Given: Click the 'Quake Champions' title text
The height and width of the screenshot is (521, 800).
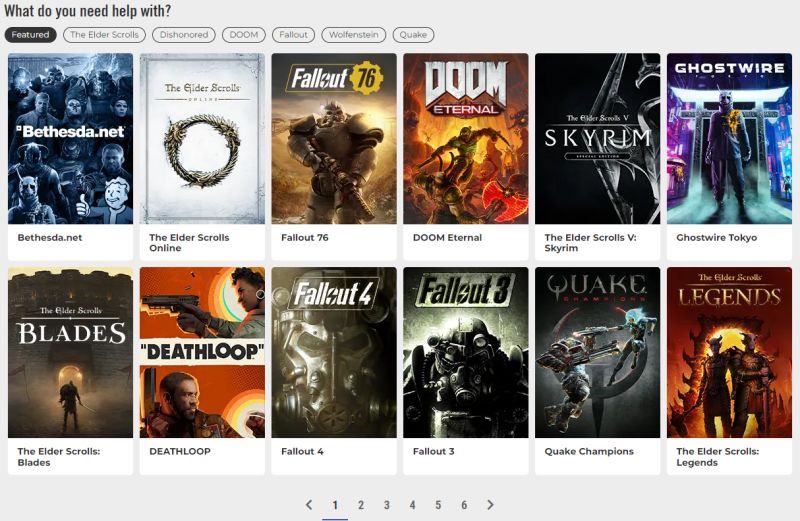Looking at the screenshot, I should pyautogui.click(x=589, y=451).
